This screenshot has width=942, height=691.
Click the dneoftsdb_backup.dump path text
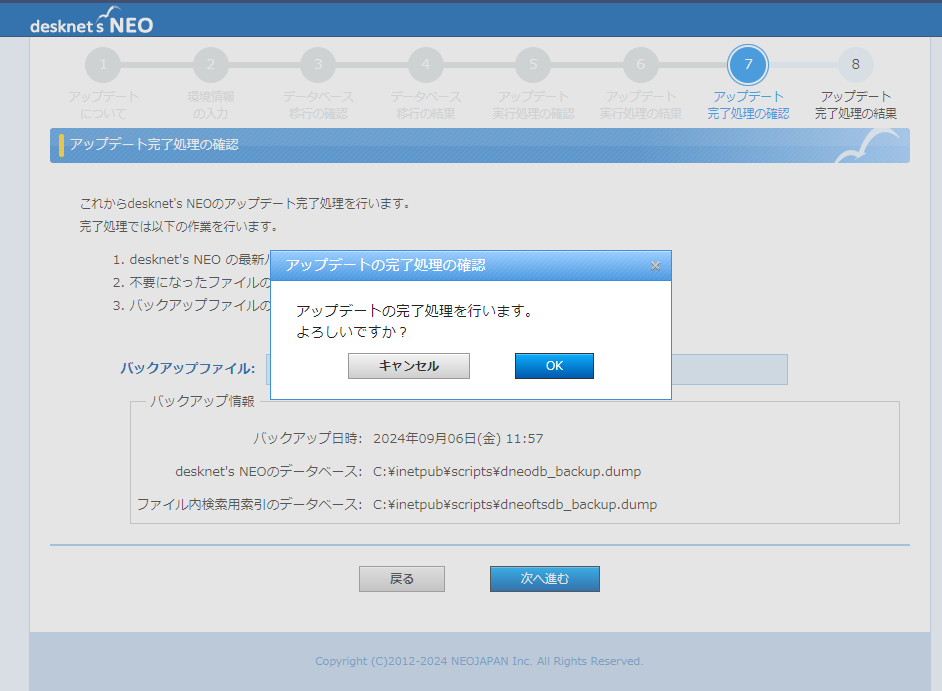pyautogui.click(x=515, y=504)
